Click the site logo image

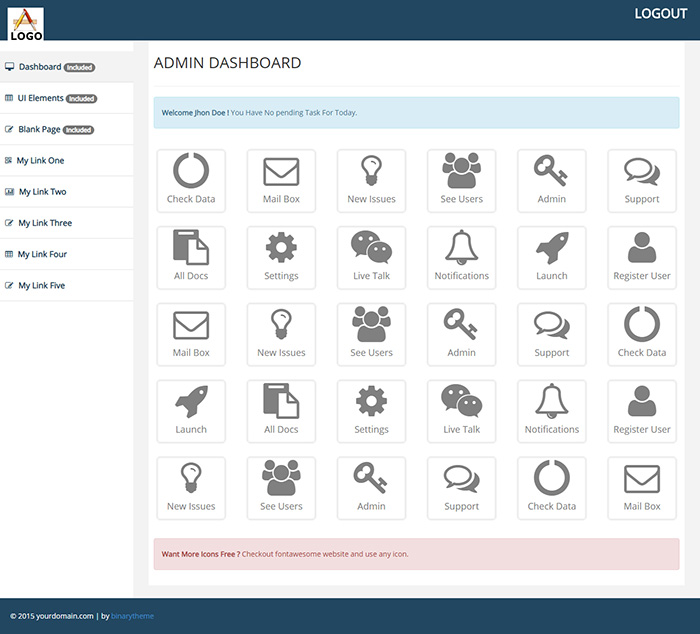tap(26, 24)
